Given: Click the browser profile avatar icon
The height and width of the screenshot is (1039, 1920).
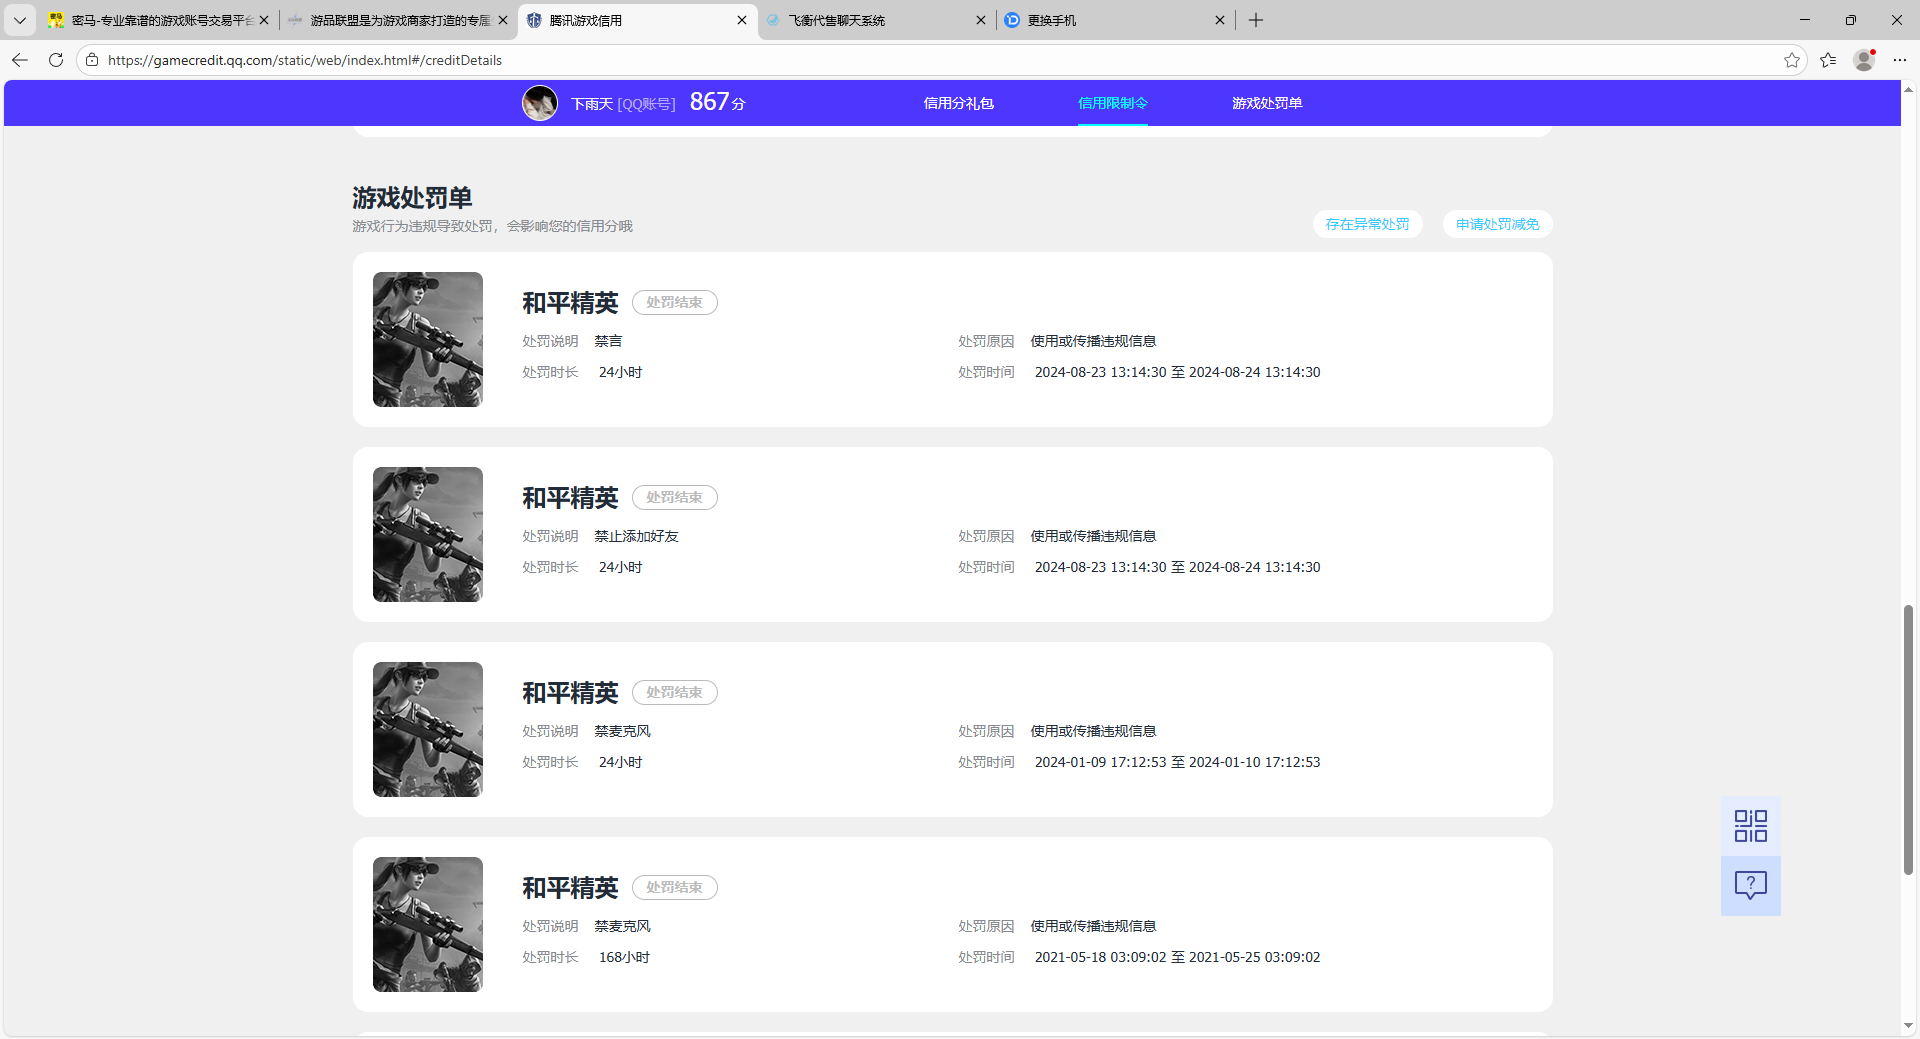Looking at the screenshot, I should click(1864, 60).
